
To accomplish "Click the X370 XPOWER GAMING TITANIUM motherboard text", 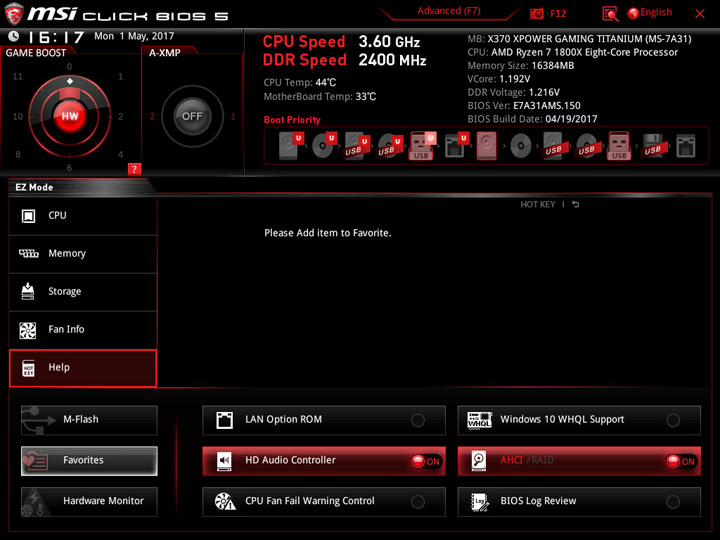I will coord(579,39).
